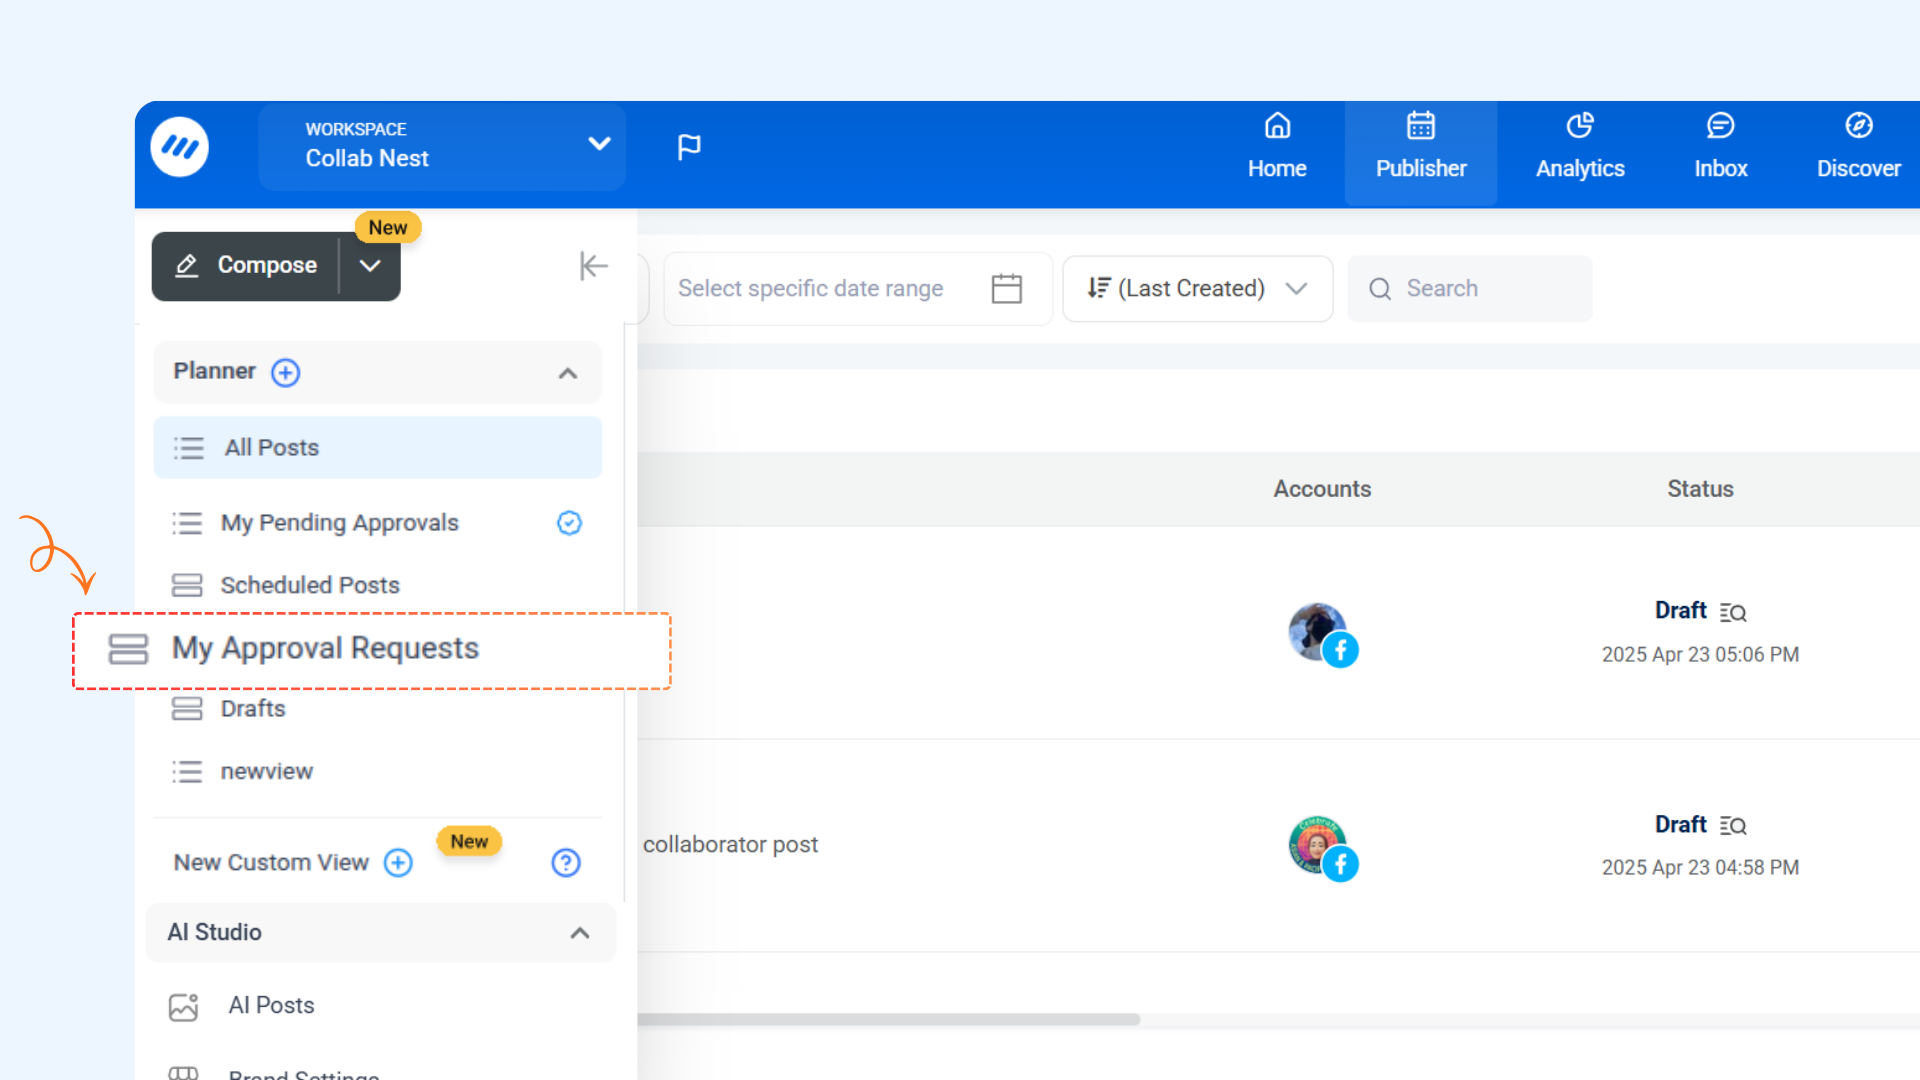Collapse the Planner section chevron
Image resolution: width=1920 pixels, height=1080 pixels.
tap(568, 373)
